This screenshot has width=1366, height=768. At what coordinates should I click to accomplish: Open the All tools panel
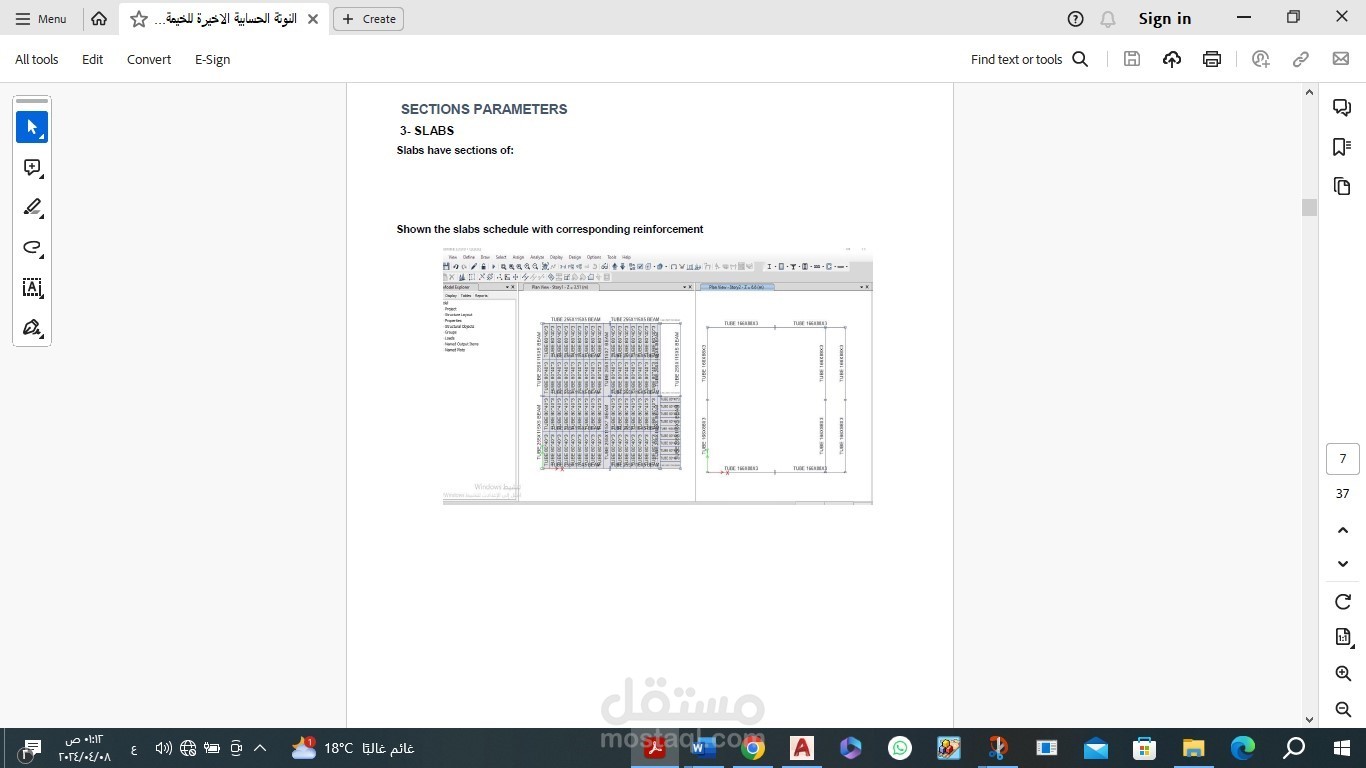pos(37,59)
